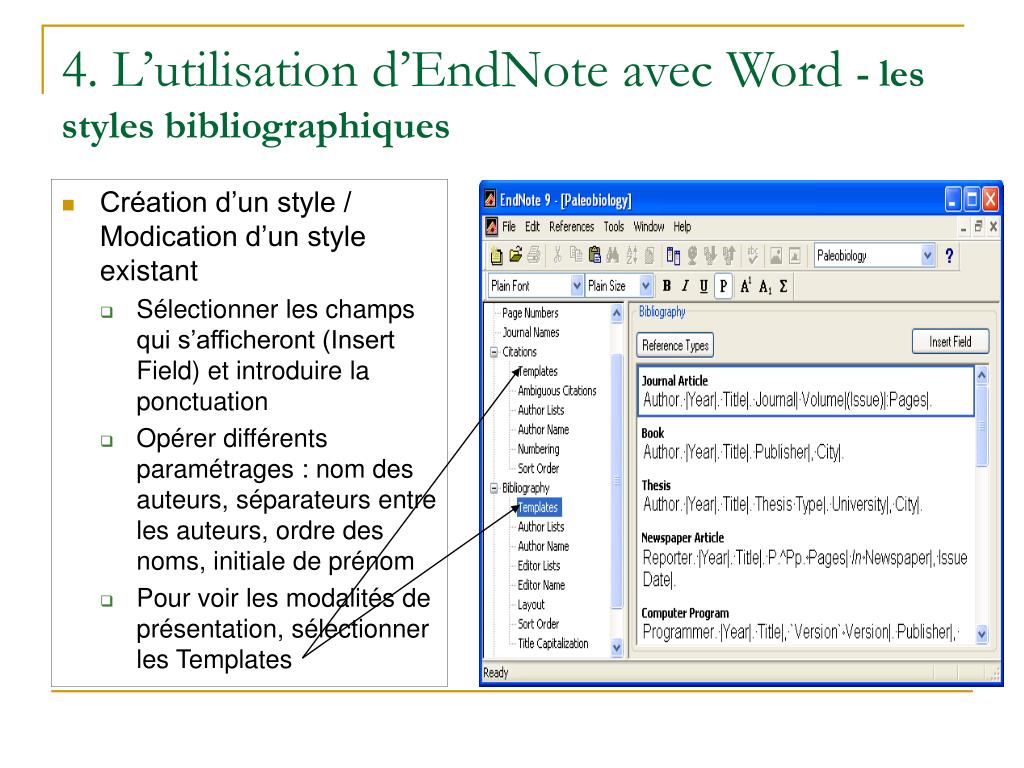1024x768 pixels.
Task: Select Editor Lists in the tree
Action: point(539,566)
